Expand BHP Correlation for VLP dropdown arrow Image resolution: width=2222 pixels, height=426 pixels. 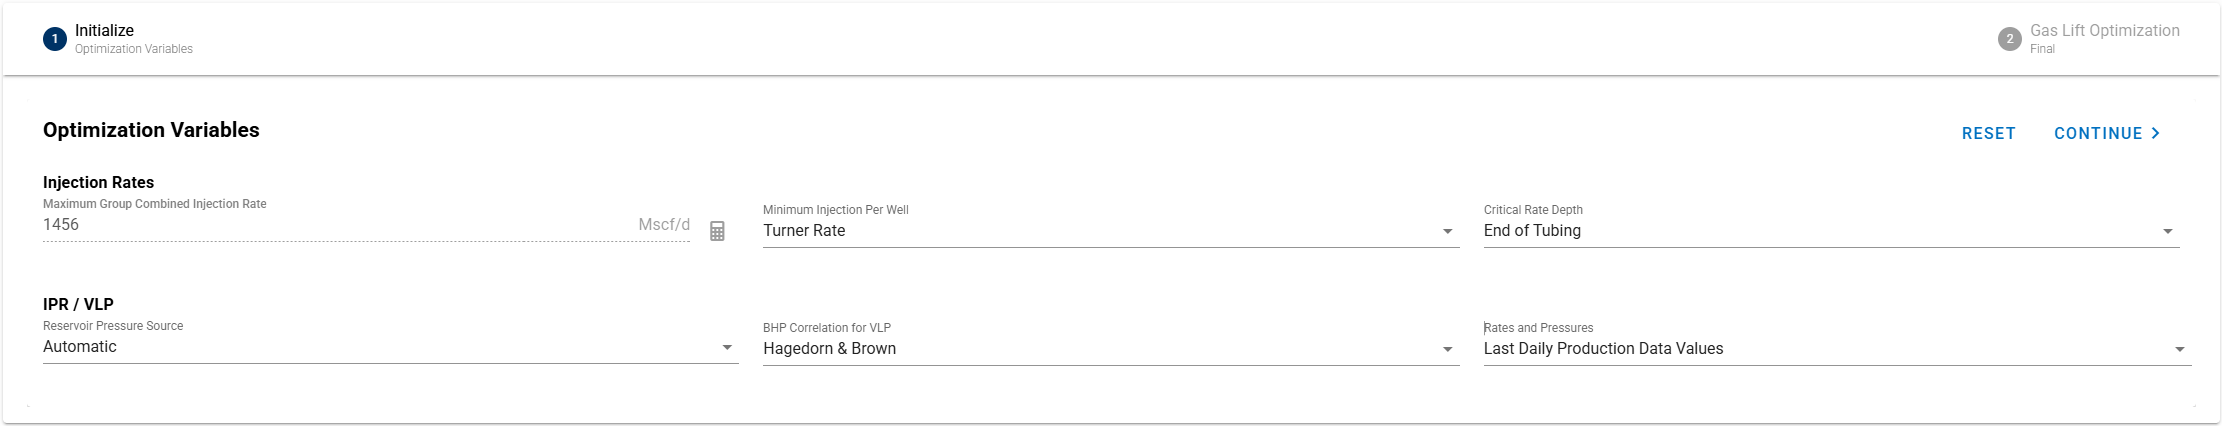[1447, 349]
